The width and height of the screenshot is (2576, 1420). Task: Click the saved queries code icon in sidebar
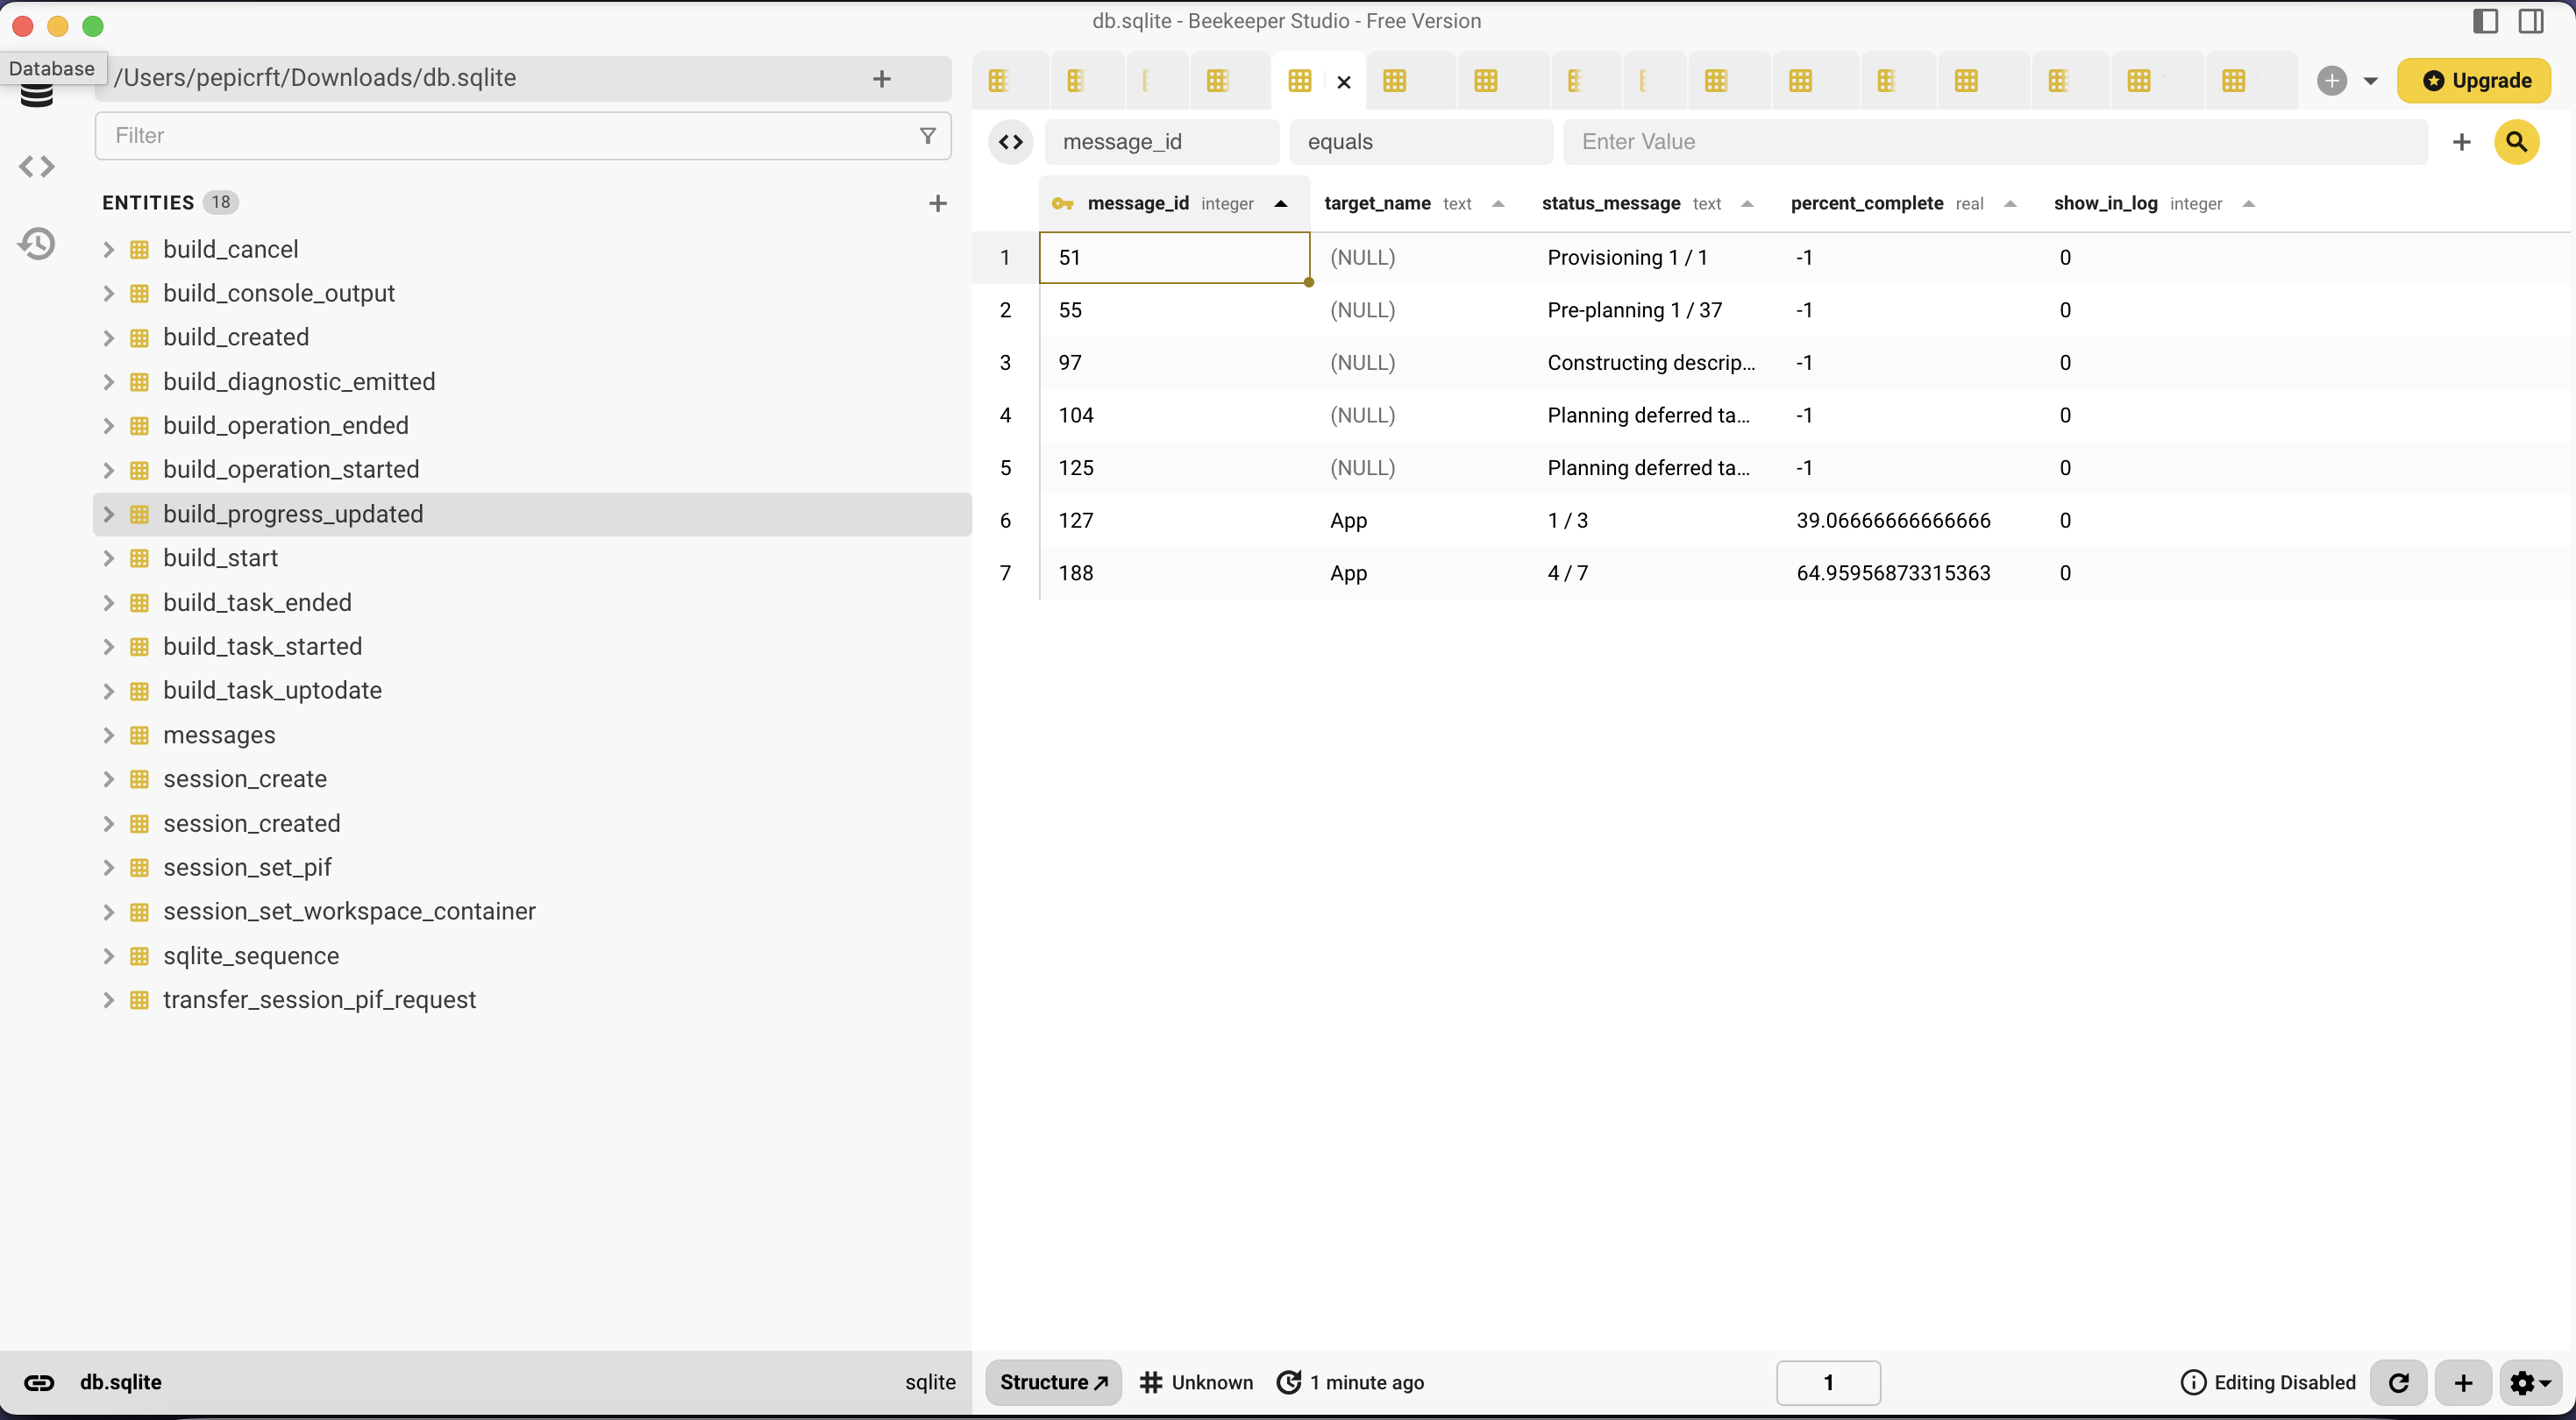tap(37, 167)
